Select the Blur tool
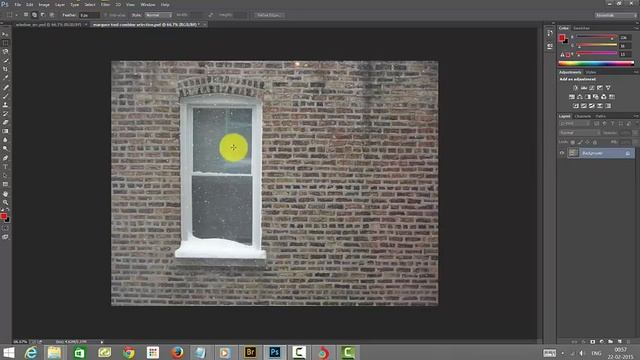Viewport: 640px width, 360px height. tap(5, 140)
